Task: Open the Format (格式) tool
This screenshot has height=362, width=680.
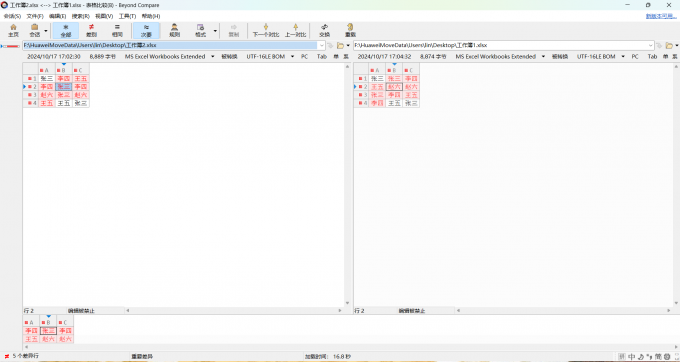Action: click(x=200, y=30)
